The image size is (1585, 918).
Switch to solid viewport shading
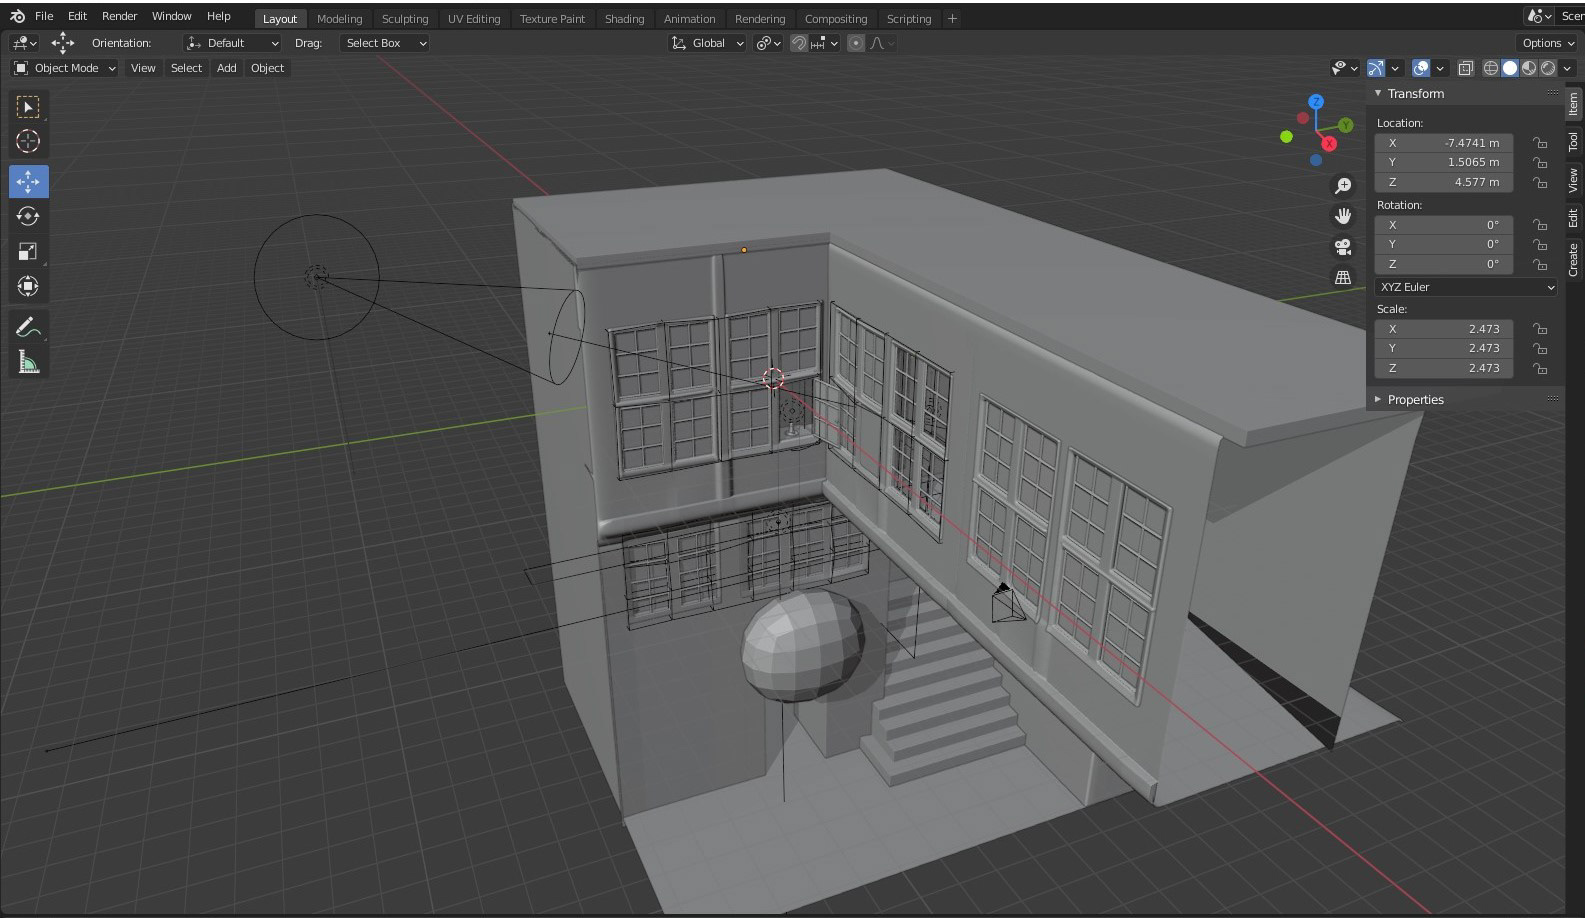[x=1510, y=68]
